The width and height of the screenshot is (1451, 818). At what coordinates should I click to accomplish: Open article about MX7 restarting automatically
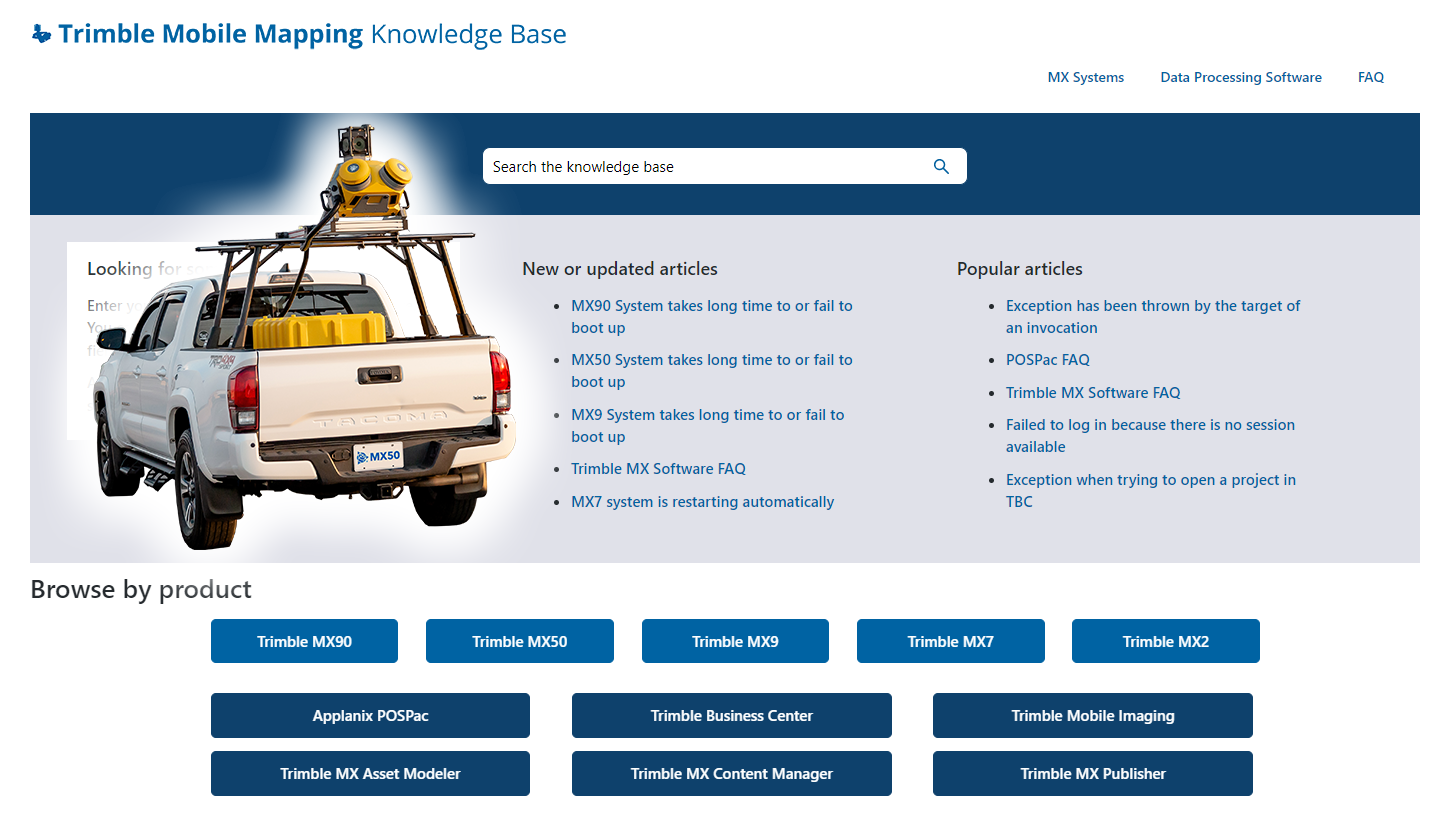point(703,501)
